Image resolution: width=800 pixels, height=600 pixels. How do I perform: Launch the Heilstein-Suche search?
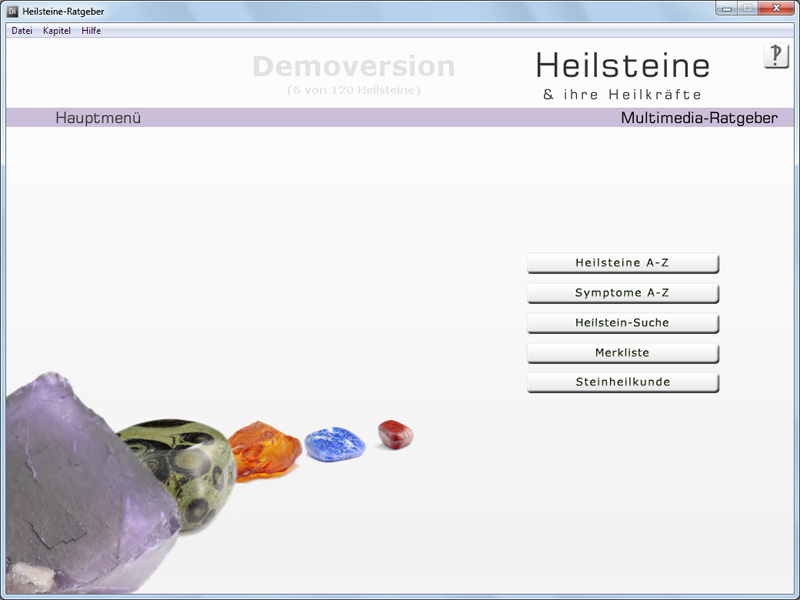(622, 323)
